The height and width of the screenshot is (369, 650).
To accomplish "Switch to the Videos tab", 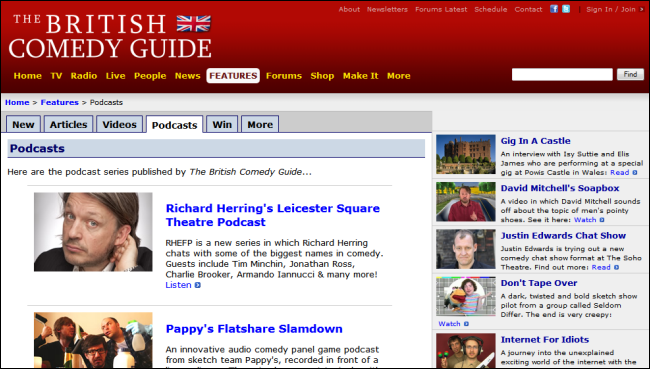I will pos(119,124).
